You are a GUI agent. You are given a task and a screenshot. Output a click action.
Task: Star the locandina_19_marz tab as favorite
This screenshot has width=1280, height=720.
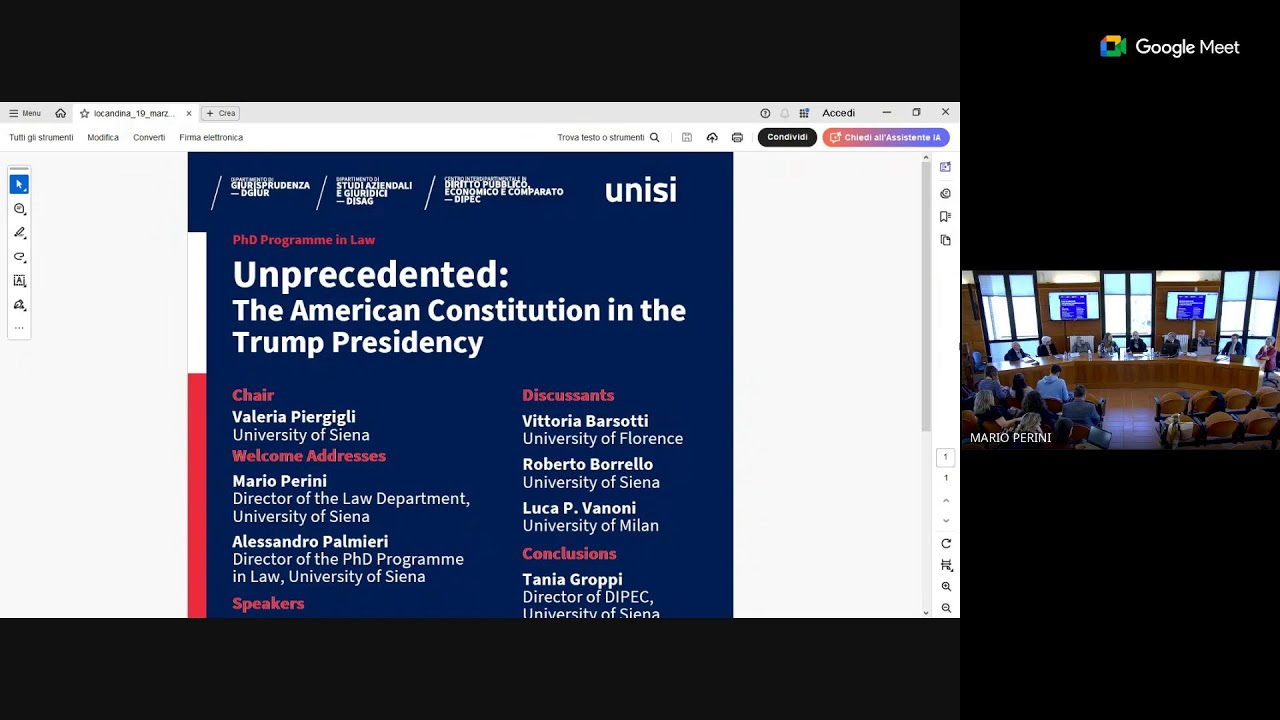[85, 113]
